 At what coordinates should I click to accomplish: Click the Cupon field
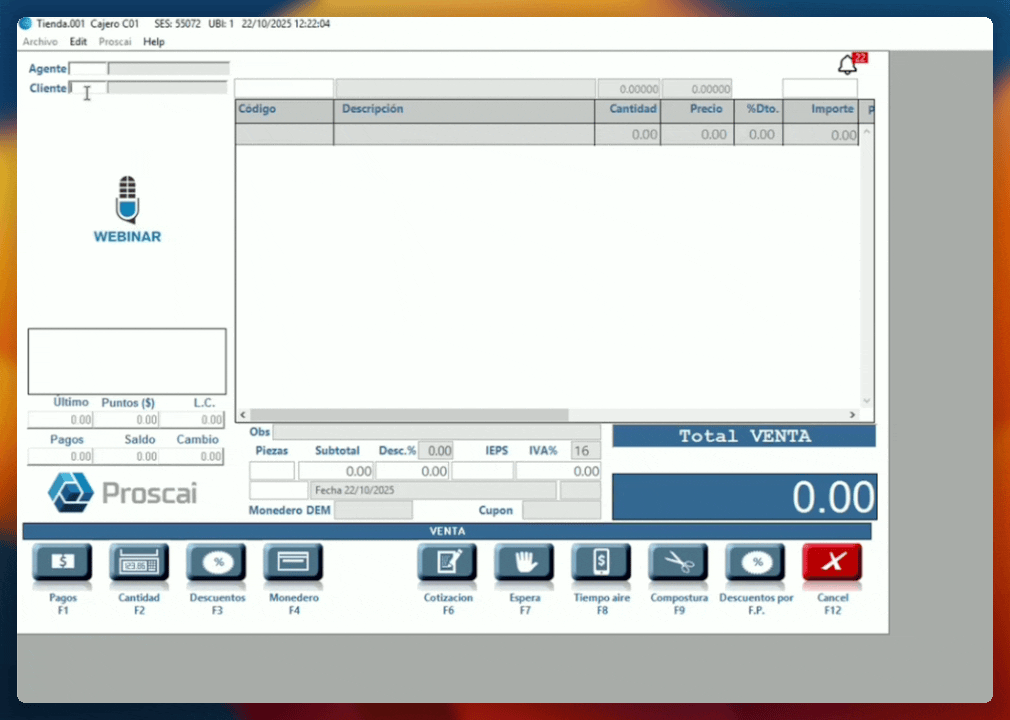point(562,510)
